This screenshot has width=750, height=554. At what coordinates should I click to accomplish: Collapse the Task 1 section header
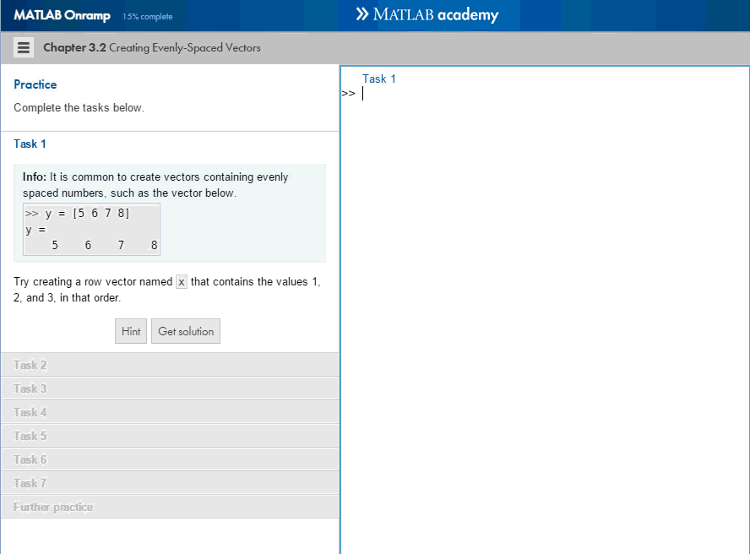pyautogui.click(x=30, y=144)
